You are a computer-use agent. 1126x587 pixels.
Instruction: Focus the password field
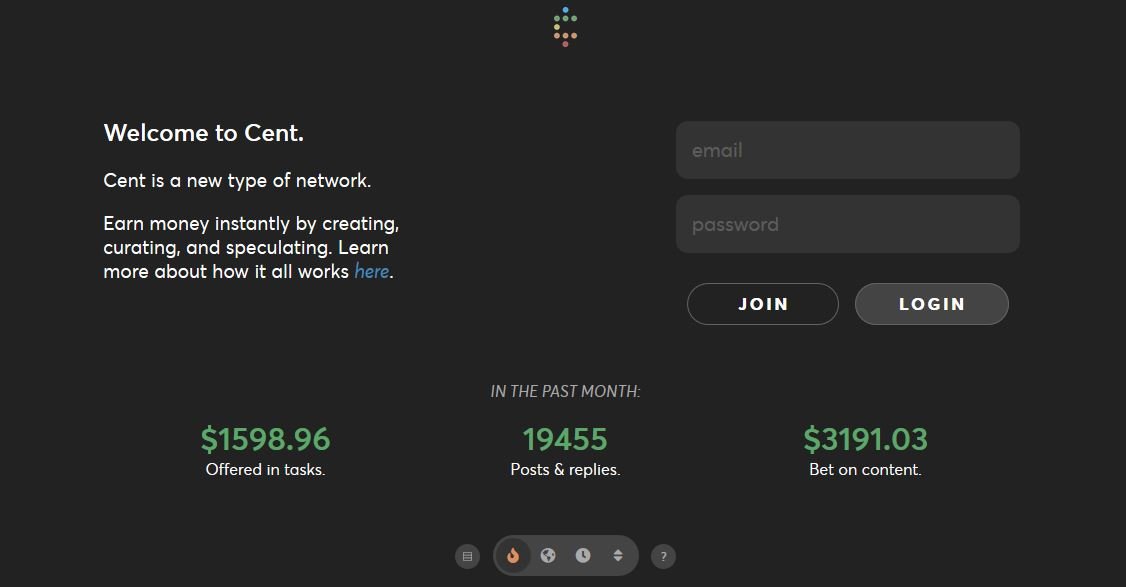tap(847, 224)
